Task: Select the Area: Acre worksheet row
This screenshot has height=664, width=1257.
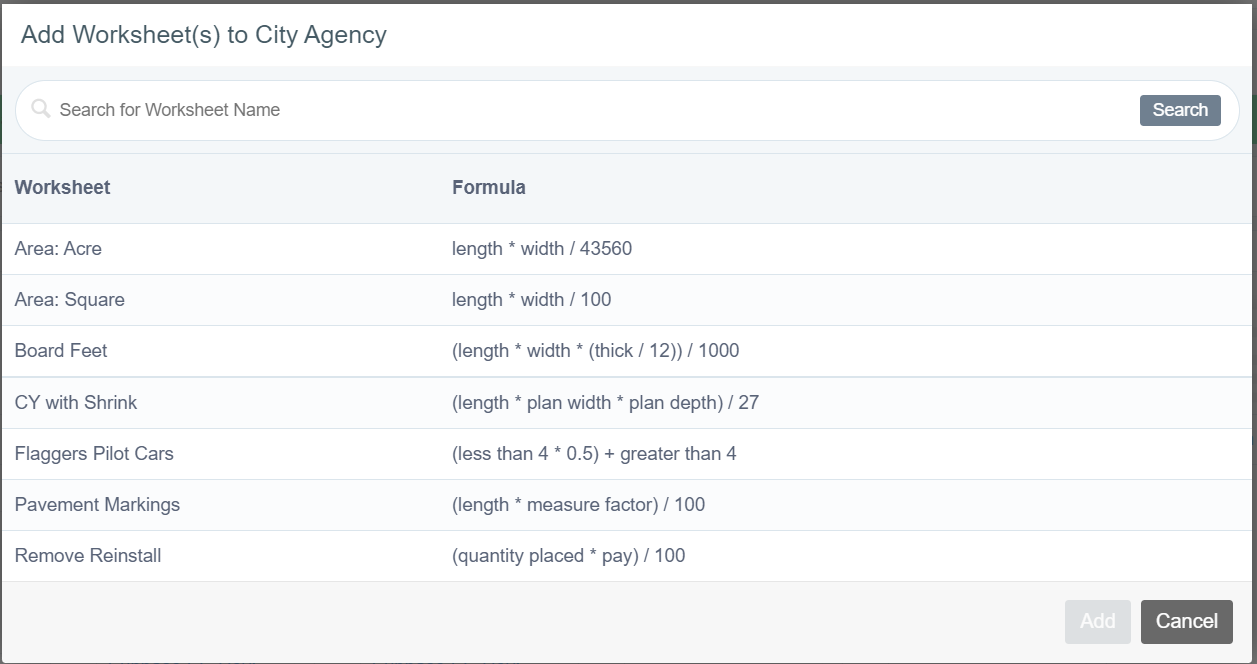Action: pos(58,249)
